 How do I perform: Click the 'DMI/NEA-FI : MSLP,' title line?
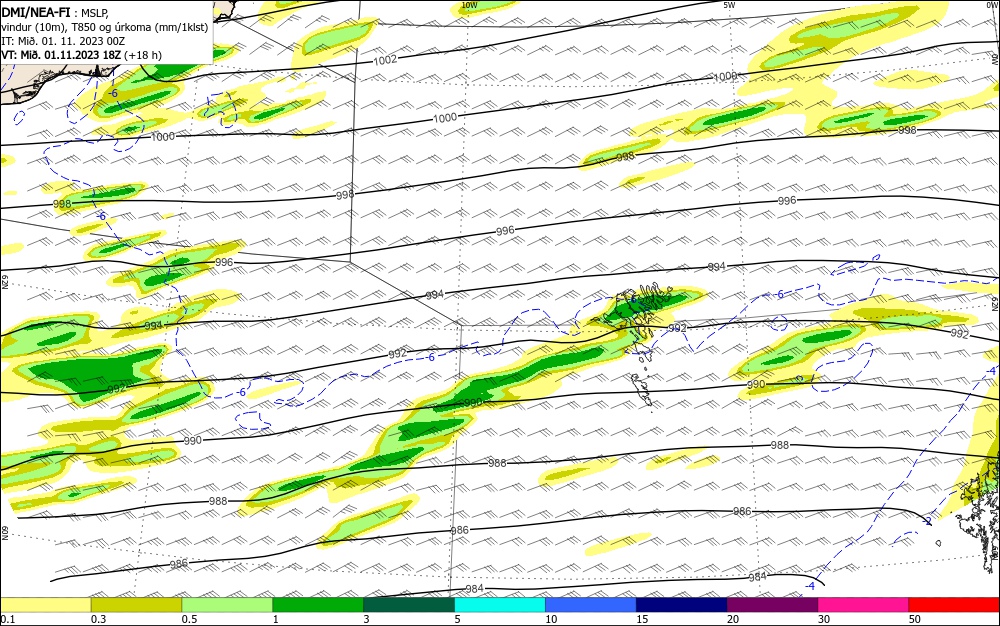55,11
